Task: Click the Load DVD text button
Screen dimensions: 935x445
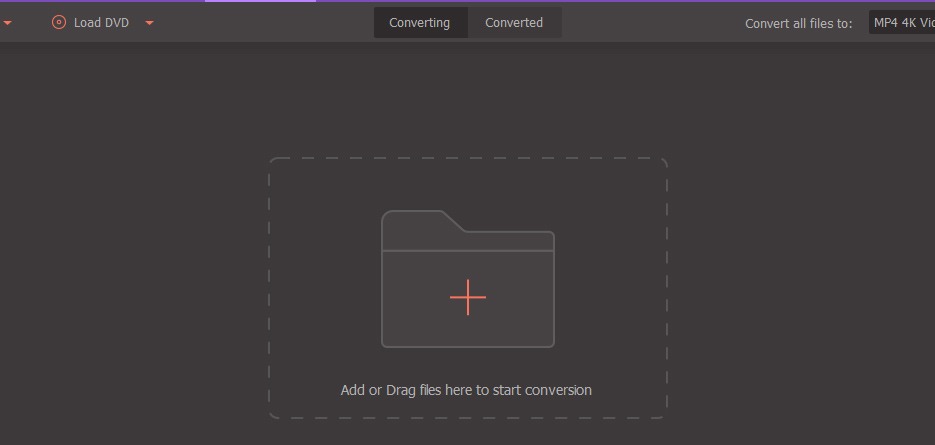Action: (101, 23)
